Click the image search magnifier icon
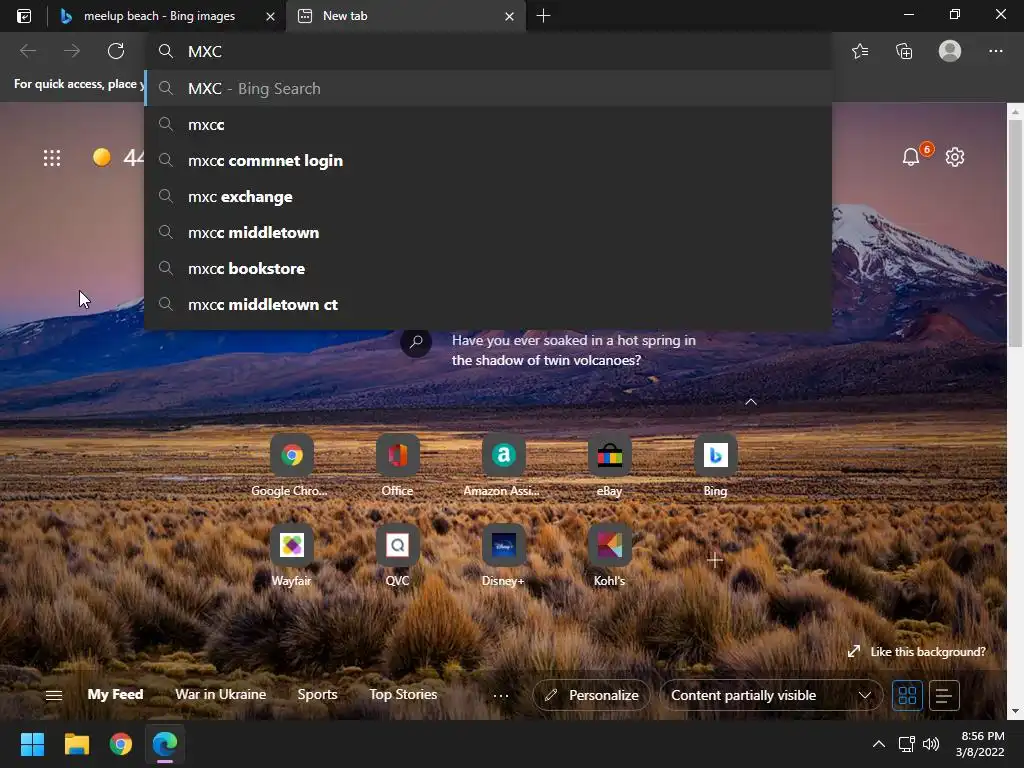The image size is (1024, 768). pos(416,342)
